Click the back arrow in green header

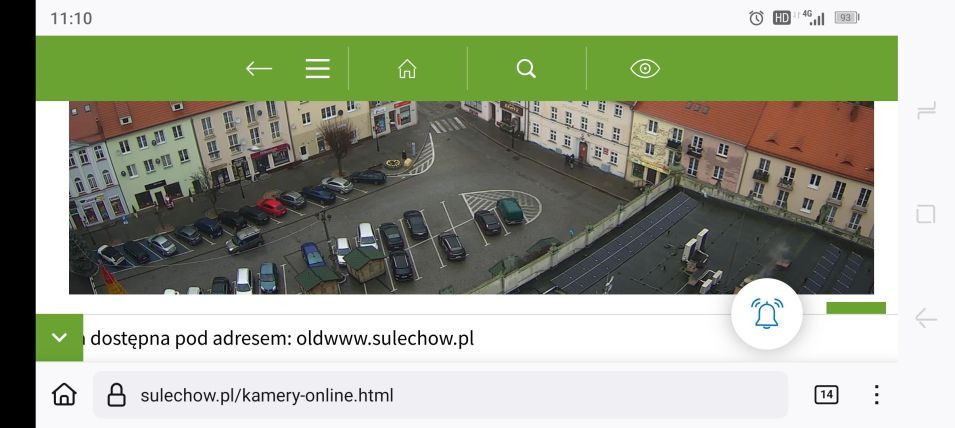tap(259, 69)
